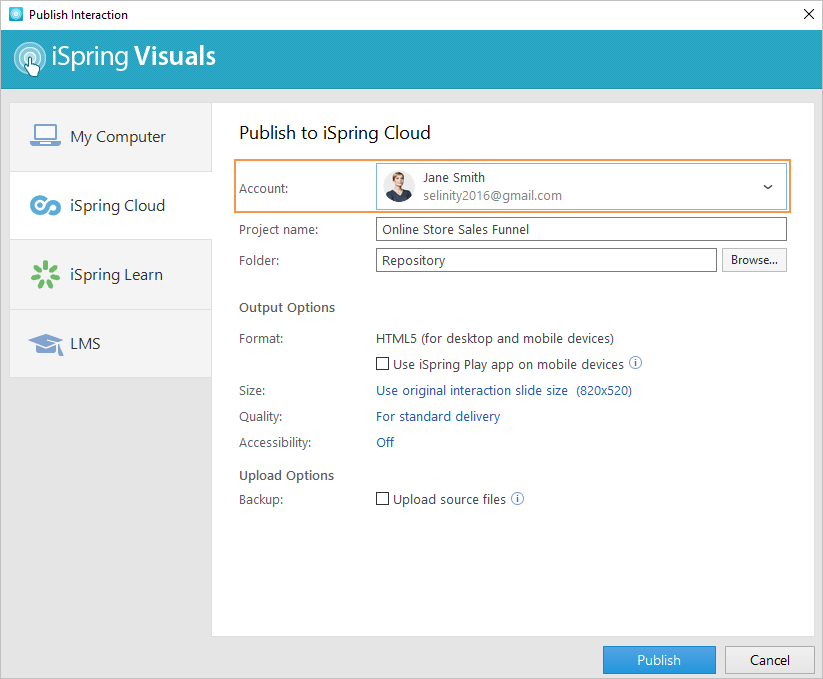Click the iSpring Cloud infinity icon
The image size is (823, 679).
click(x=46, y=206)
